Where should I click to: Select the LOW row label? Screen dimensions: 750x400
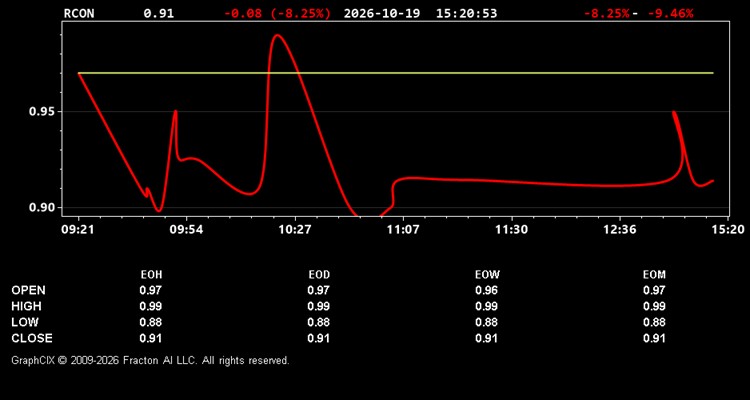coord(25,322)
